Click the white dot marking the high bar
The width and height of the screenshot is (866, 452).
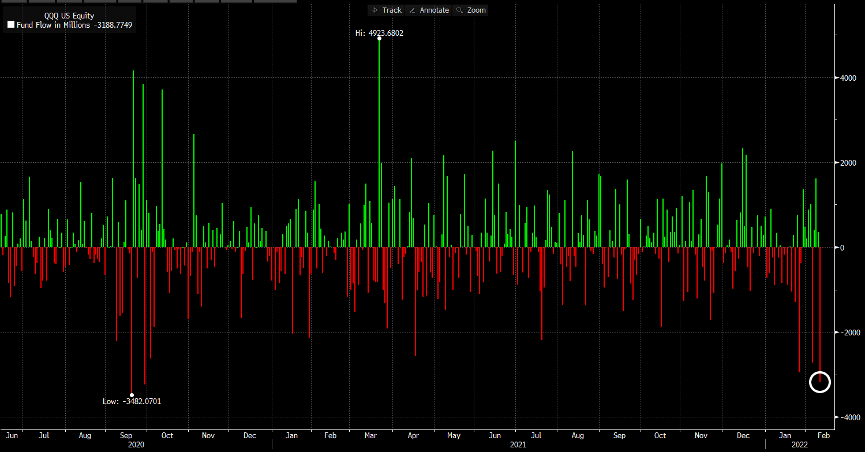coord(379,39)
